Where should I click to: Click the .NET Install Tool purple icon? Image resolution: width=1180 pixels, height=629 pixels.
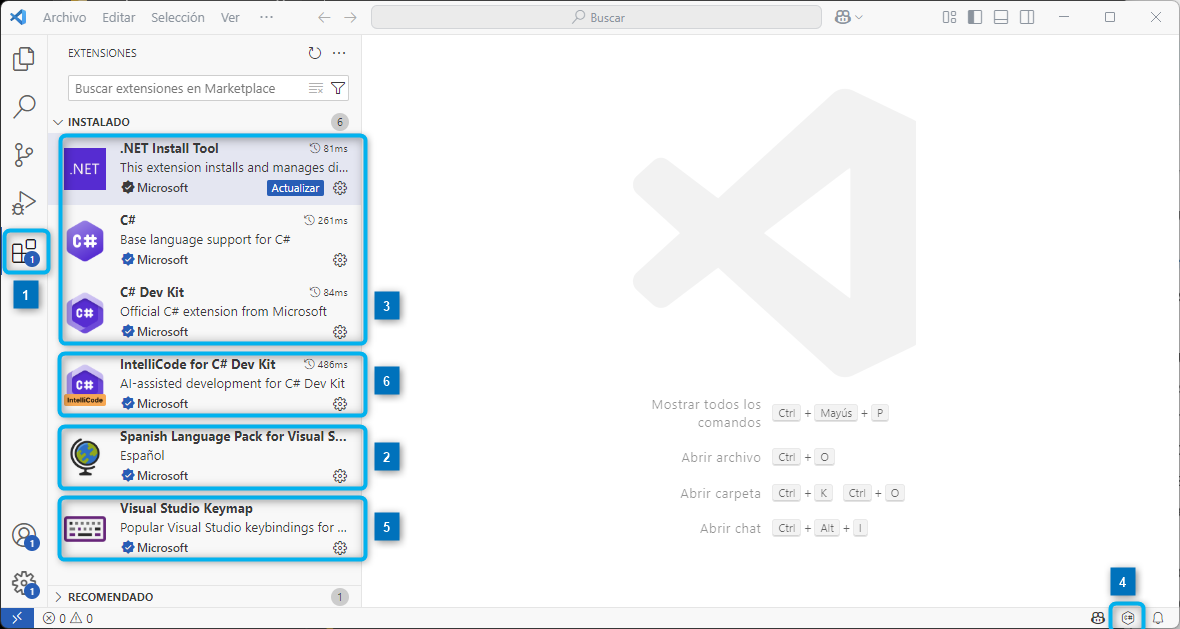tap(85, 169)
